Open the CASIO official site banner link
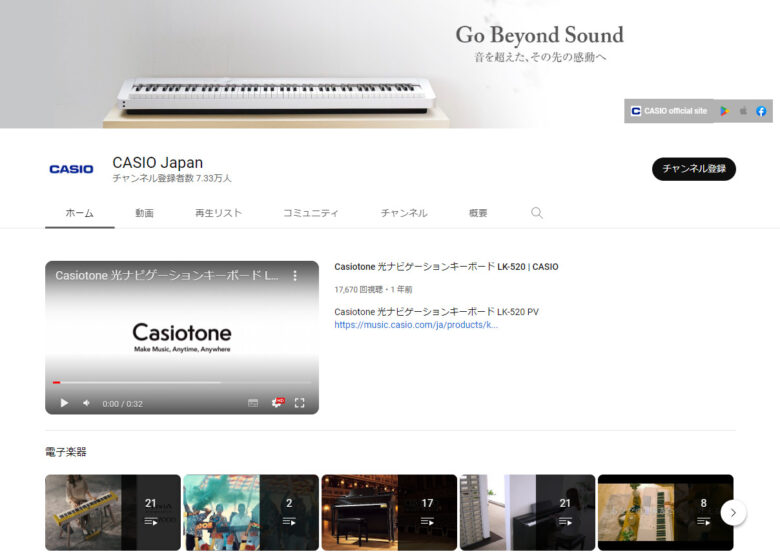 (x=669, y=111)
